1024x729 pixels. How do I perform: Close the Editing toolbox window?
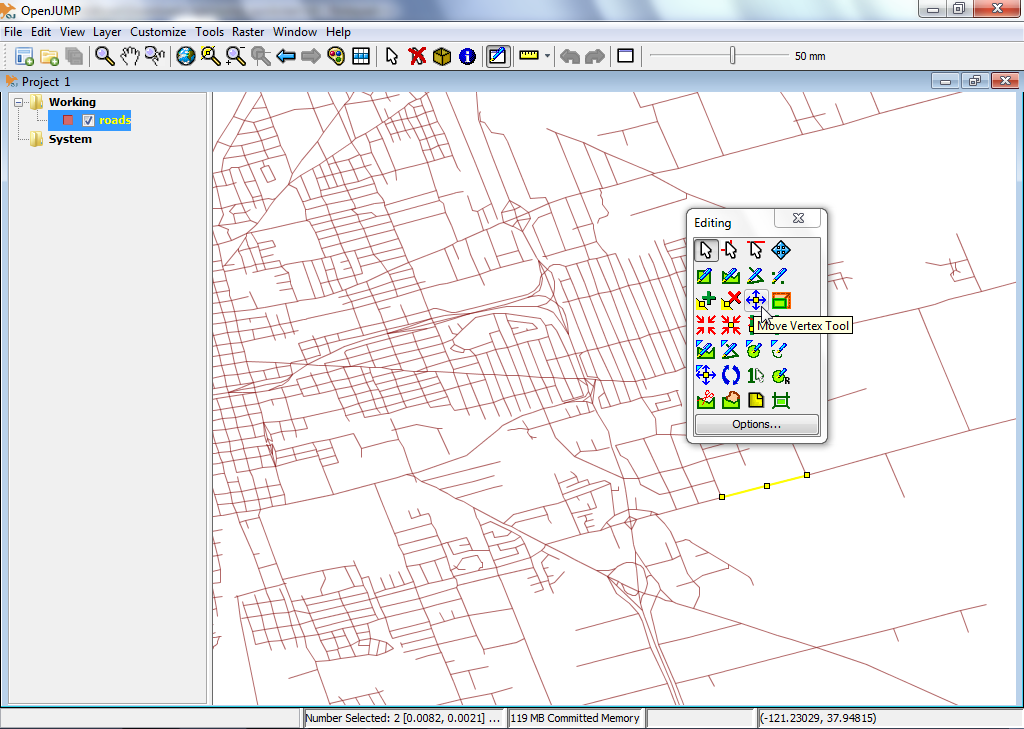click(798, 218)
